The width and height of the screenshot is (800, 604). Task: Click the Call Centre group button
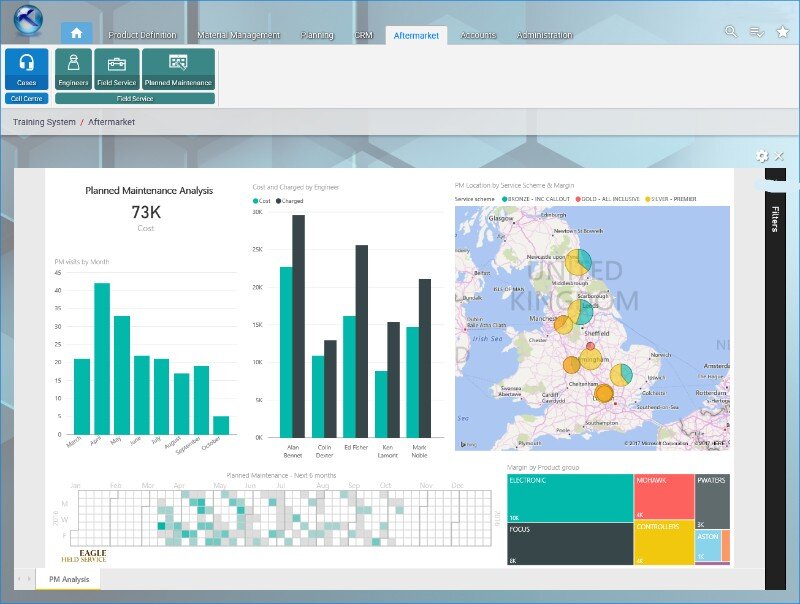pos(26,99)
